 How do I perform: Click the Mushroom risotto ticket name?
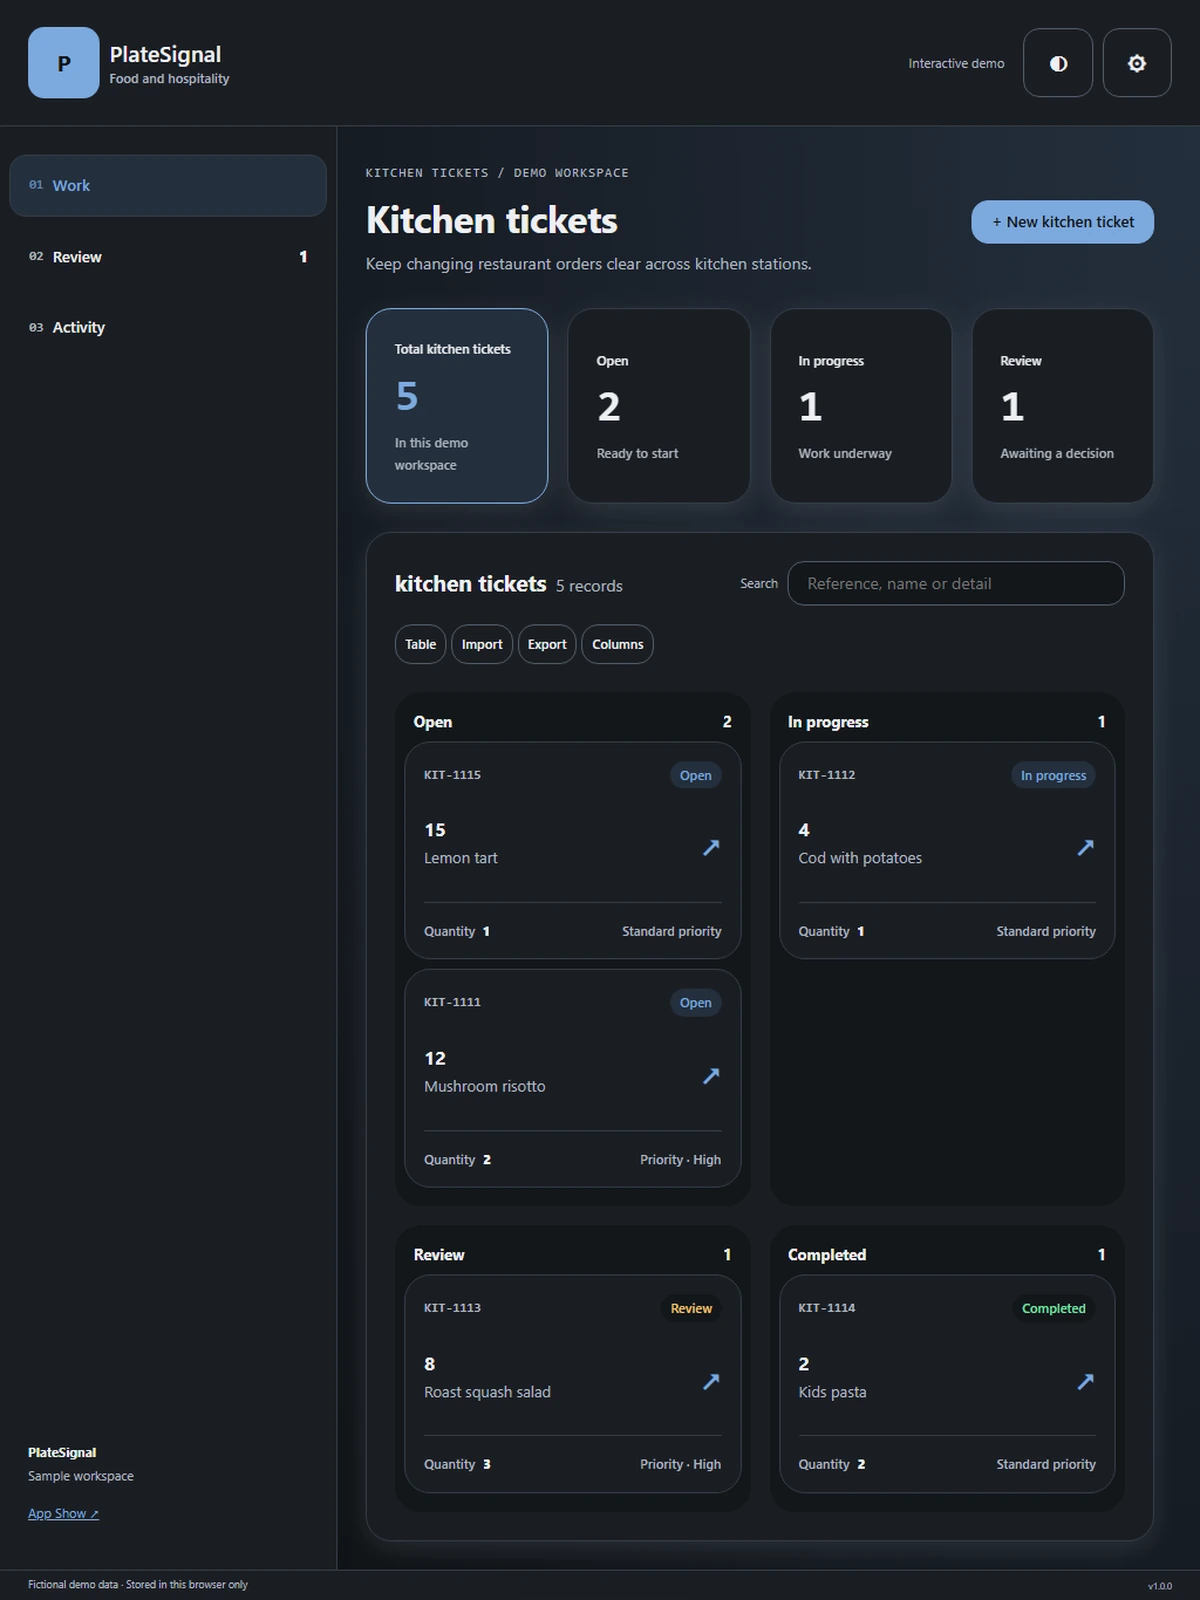(484, 1086)
